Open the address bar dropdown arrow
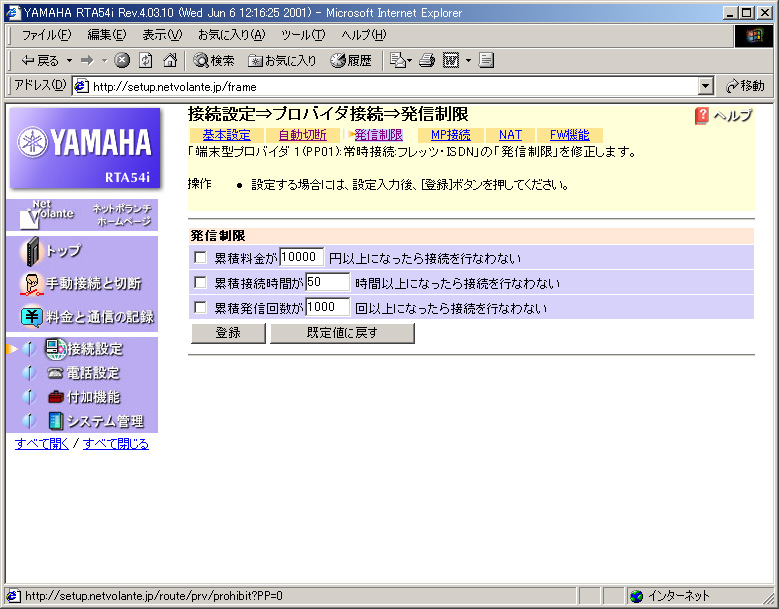 point(706,87)
